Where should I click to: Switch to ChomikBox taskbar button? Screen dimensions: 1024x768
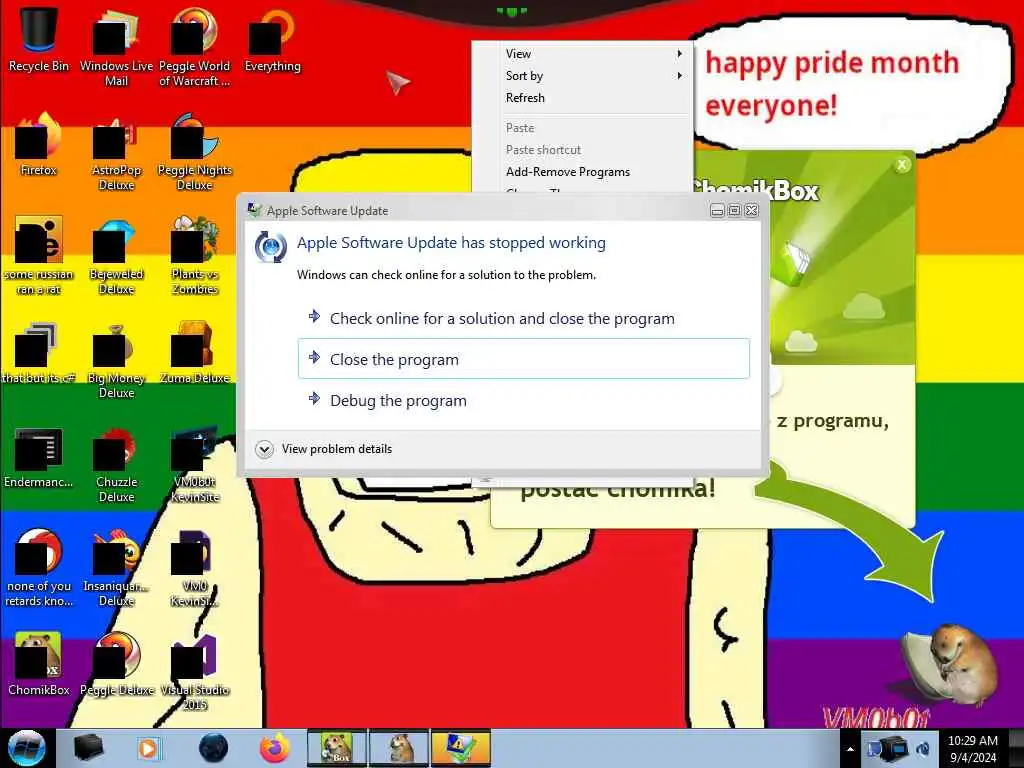(336, 748)
